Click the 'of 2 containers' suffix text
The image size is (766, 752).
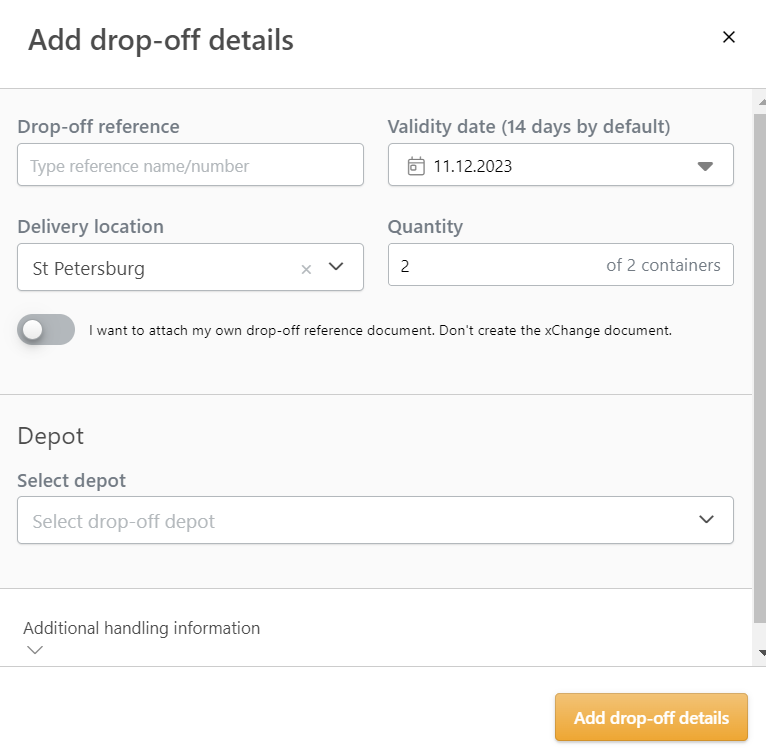pos(663,266)
